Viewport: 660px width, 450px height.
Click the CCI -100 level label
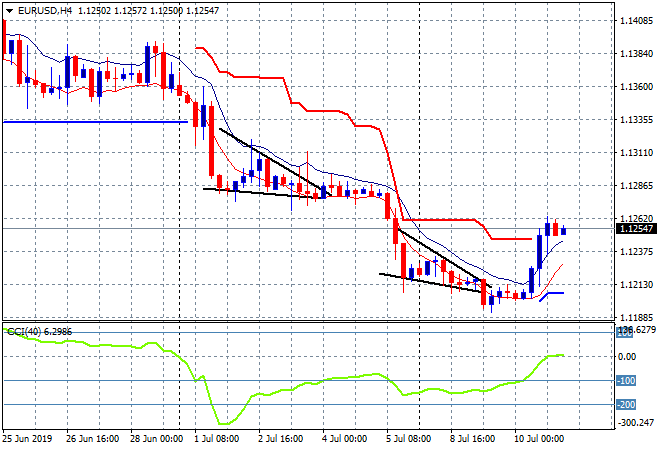[x=626, y=381]
